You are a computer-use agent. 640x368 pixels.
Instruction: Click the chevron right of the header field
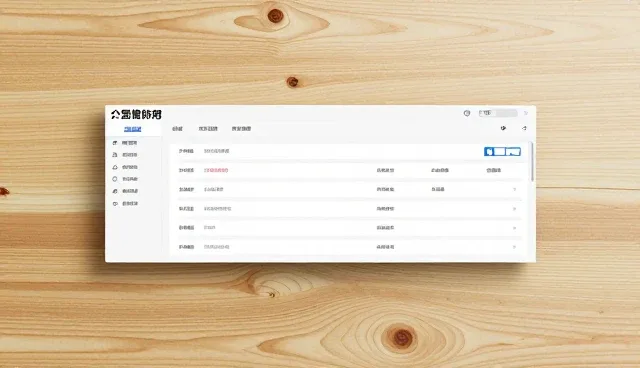(x=526, y=113)
